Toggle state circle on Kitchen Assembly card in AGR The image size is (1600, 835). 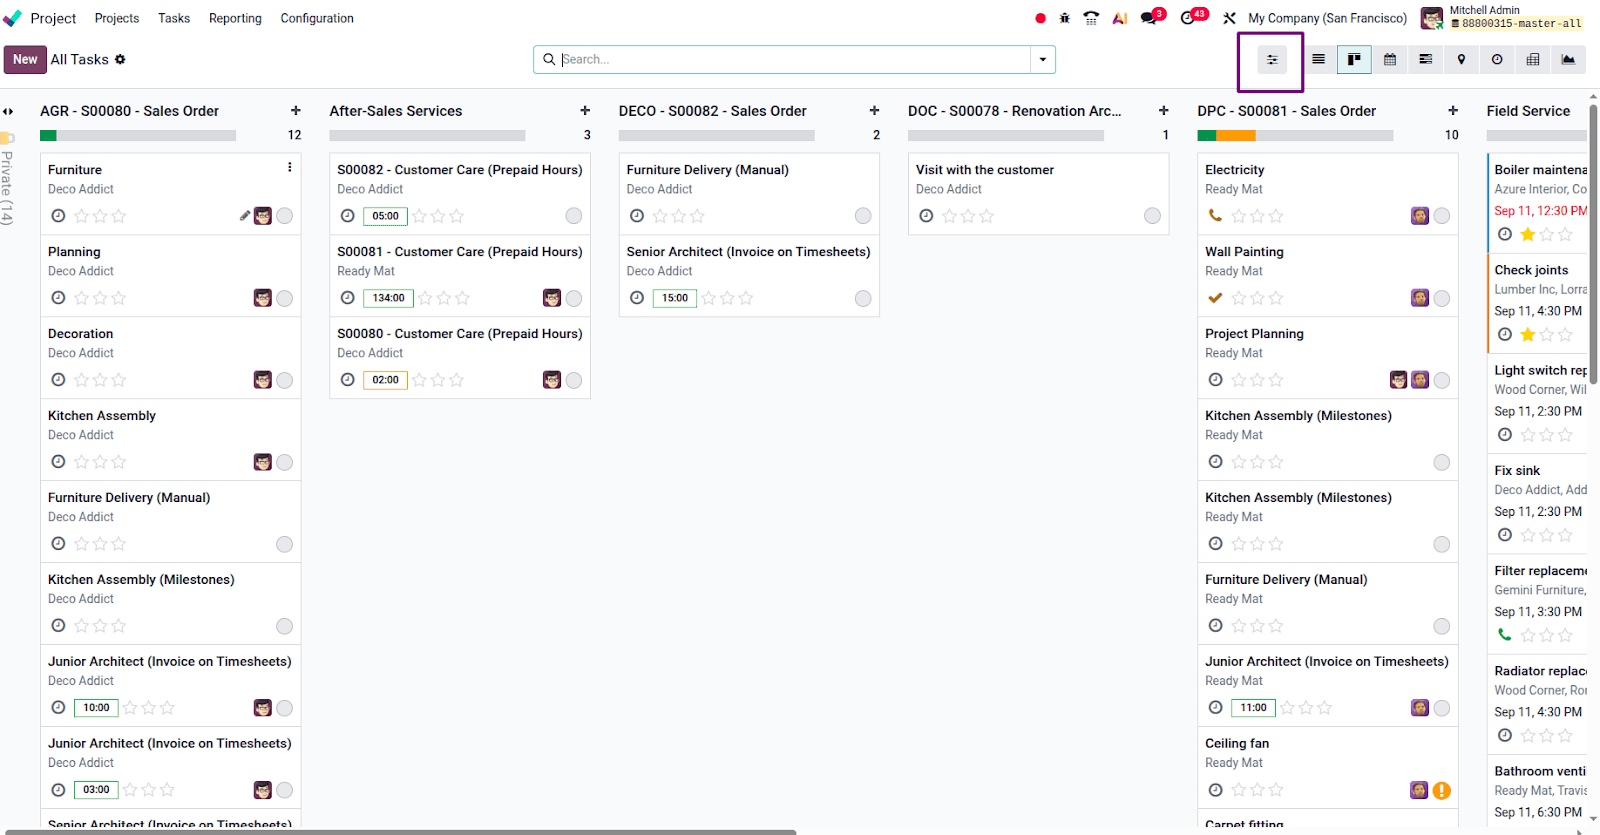point(285,462)
